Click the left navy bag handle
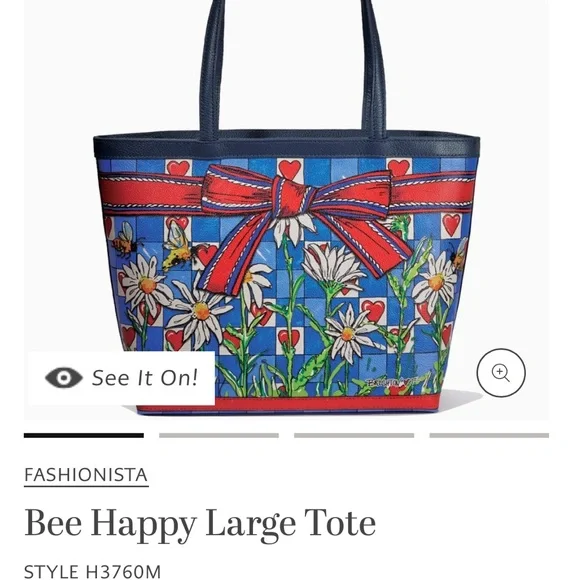580x580 pixels. pyautogui.click(x=212, y=69)
